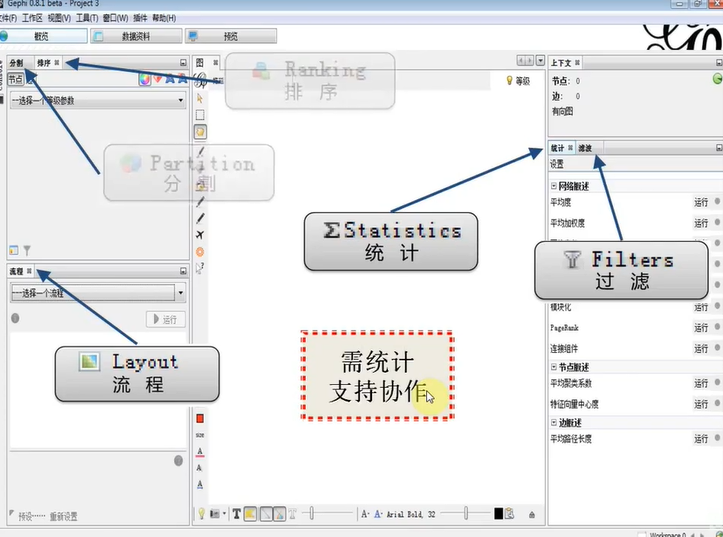Click the black A font size mode icon
723x537 pixels.
(x=365, y=513)
